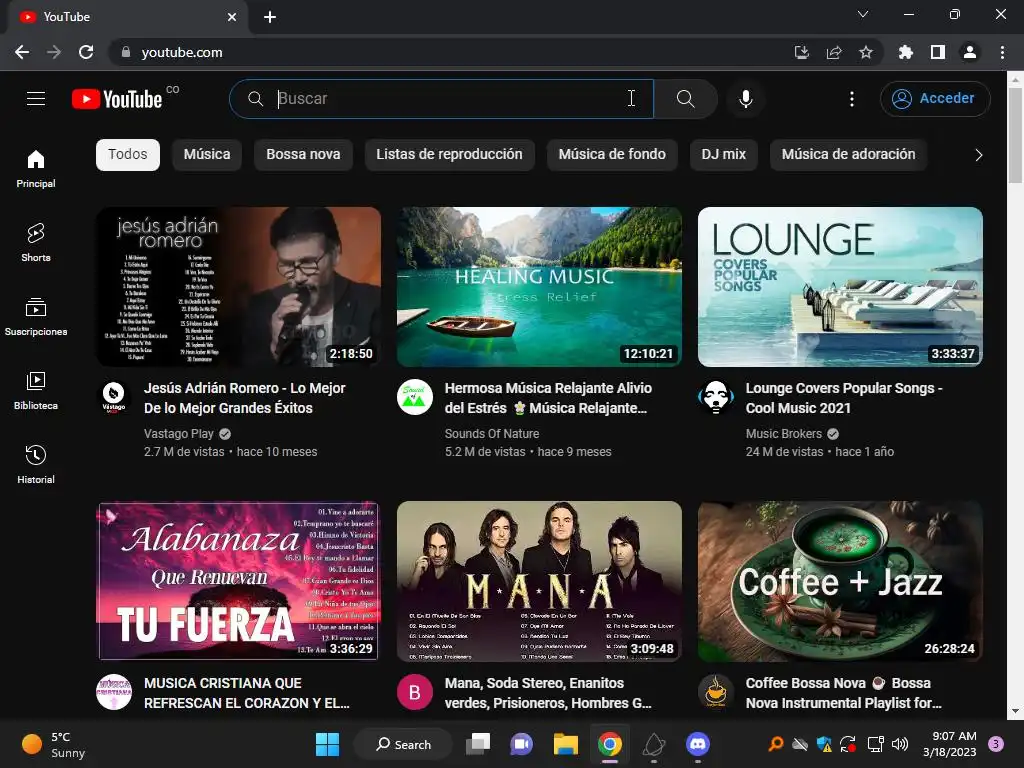The image size is (1024, 768).
Task: Click the Coffee Bossa Nova channel avatar
Action: (x=716, y=692)
